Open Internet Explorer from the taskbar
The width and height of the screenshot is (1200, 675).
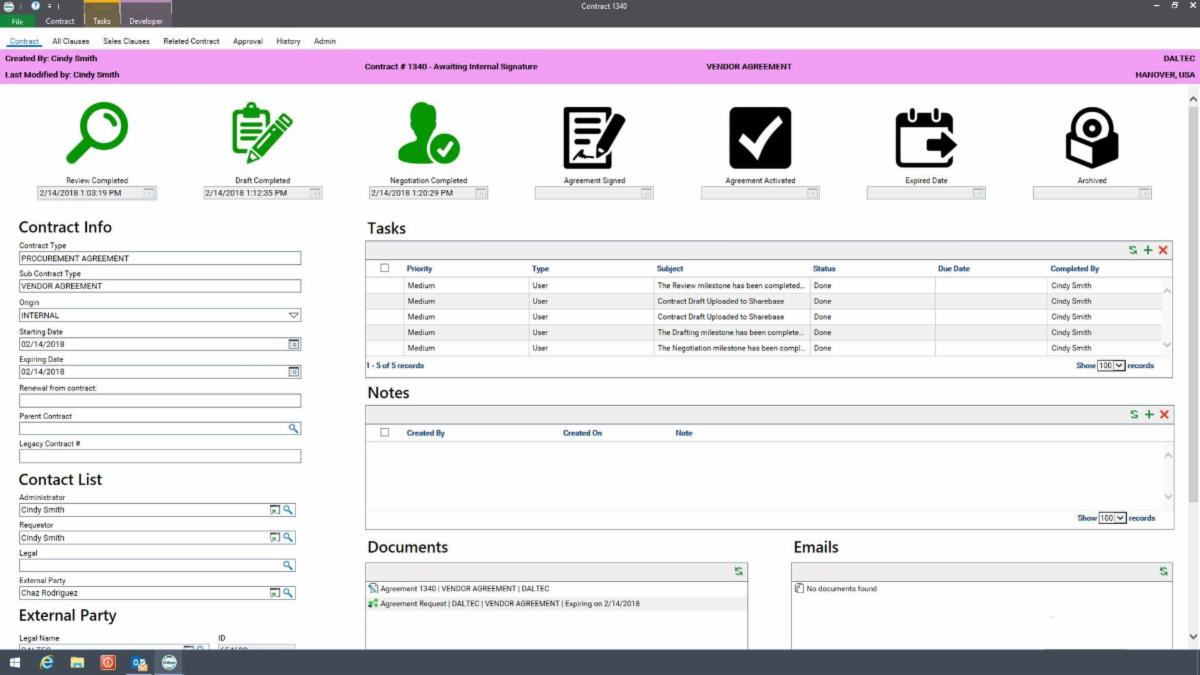point(46,662)
